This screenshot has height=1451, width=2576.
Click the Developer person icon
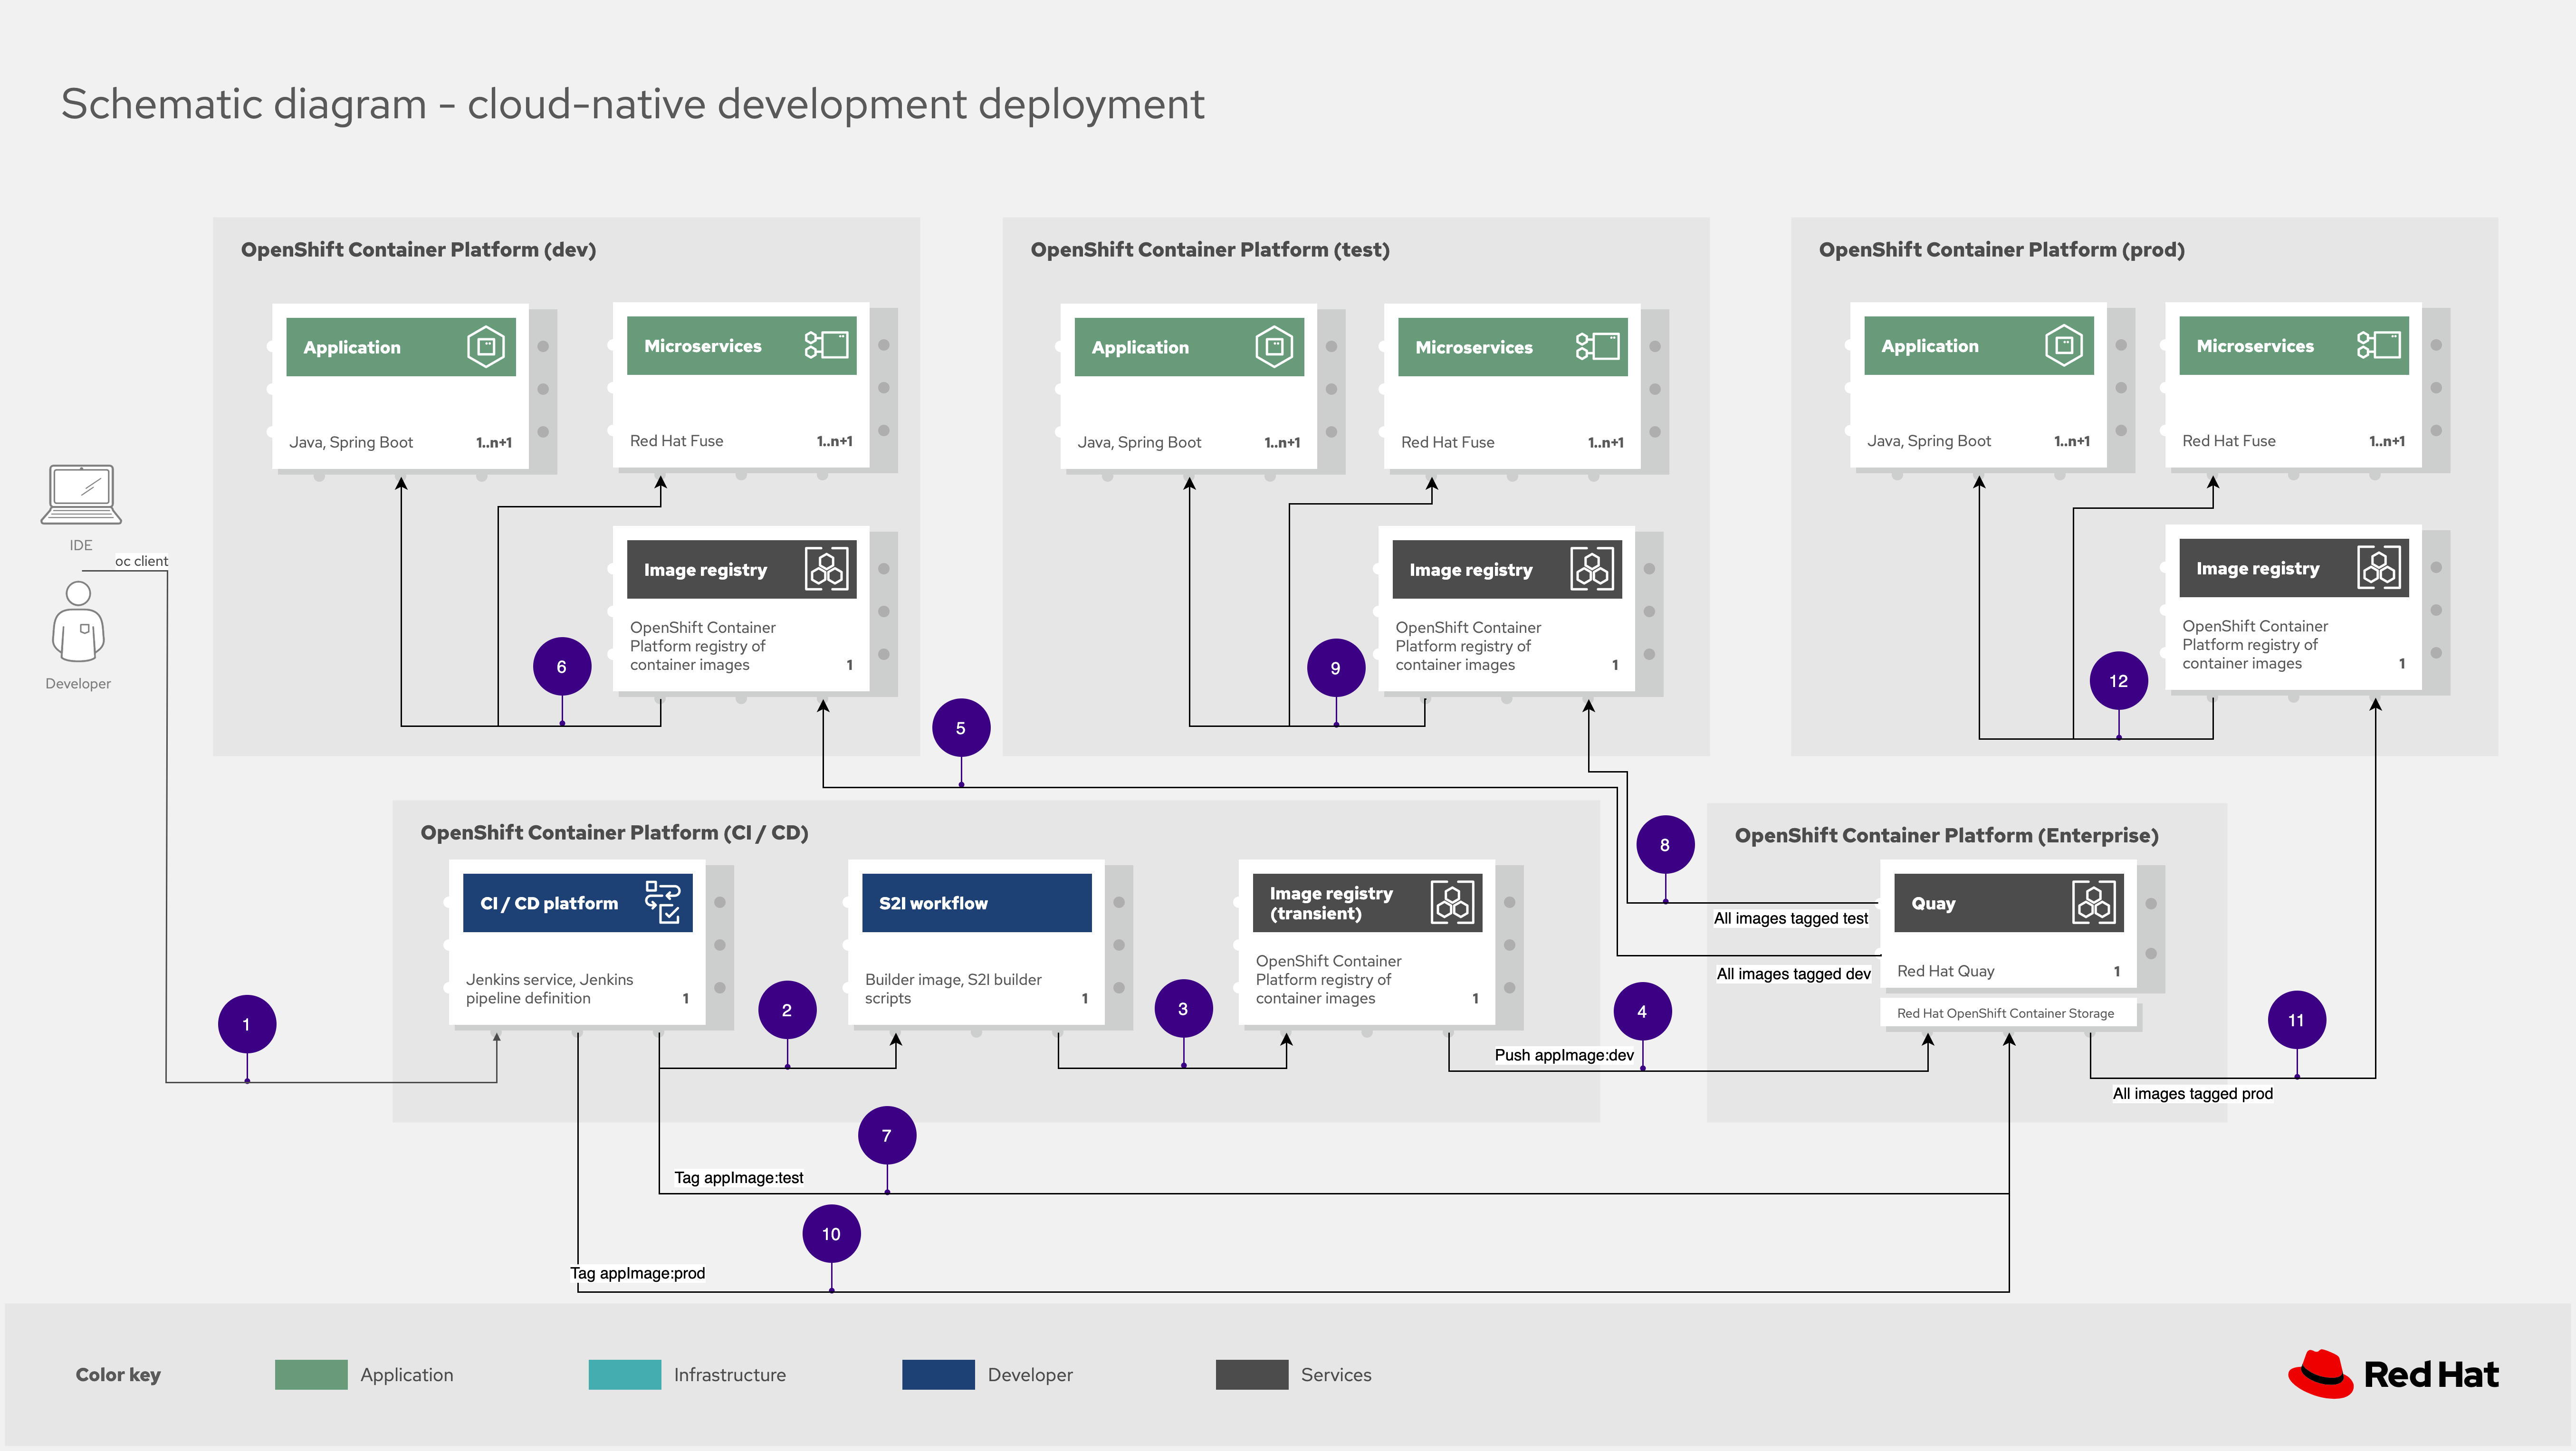point(78,622)
